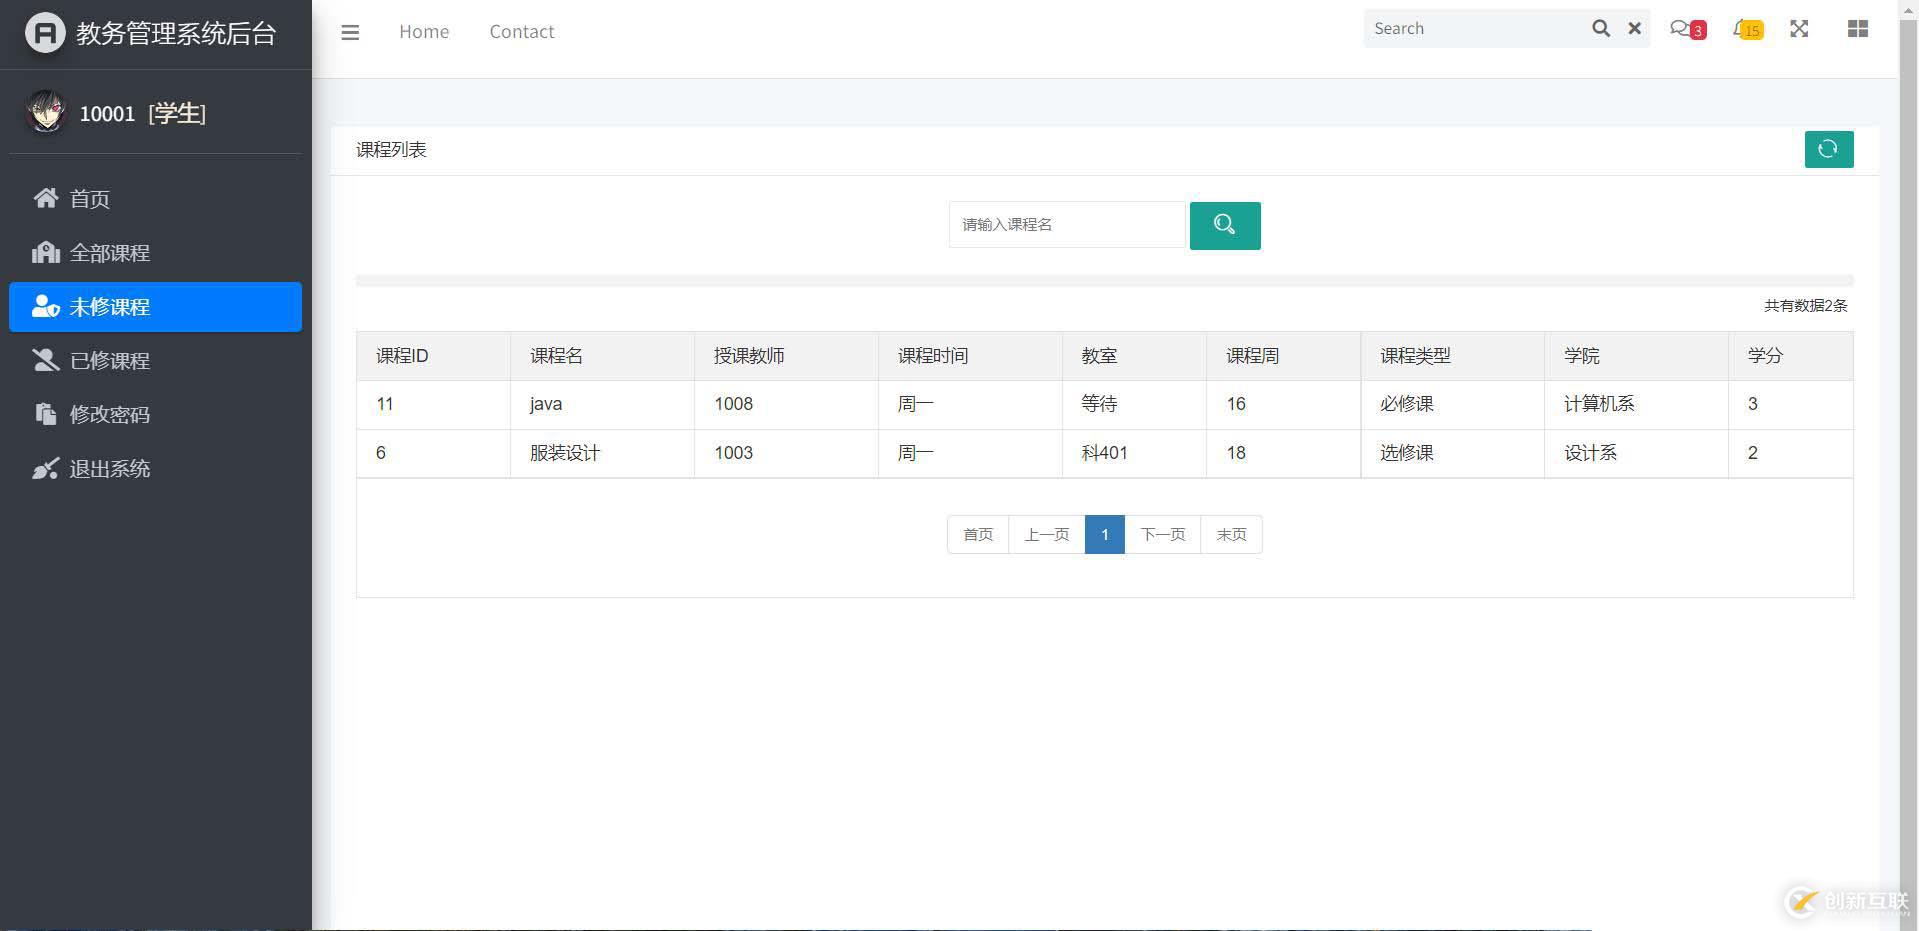This screenshot has width=1919, height=931.
Task: Toggle fullscreen using the expand arrows icon
Action: (x=1799, y=29)
